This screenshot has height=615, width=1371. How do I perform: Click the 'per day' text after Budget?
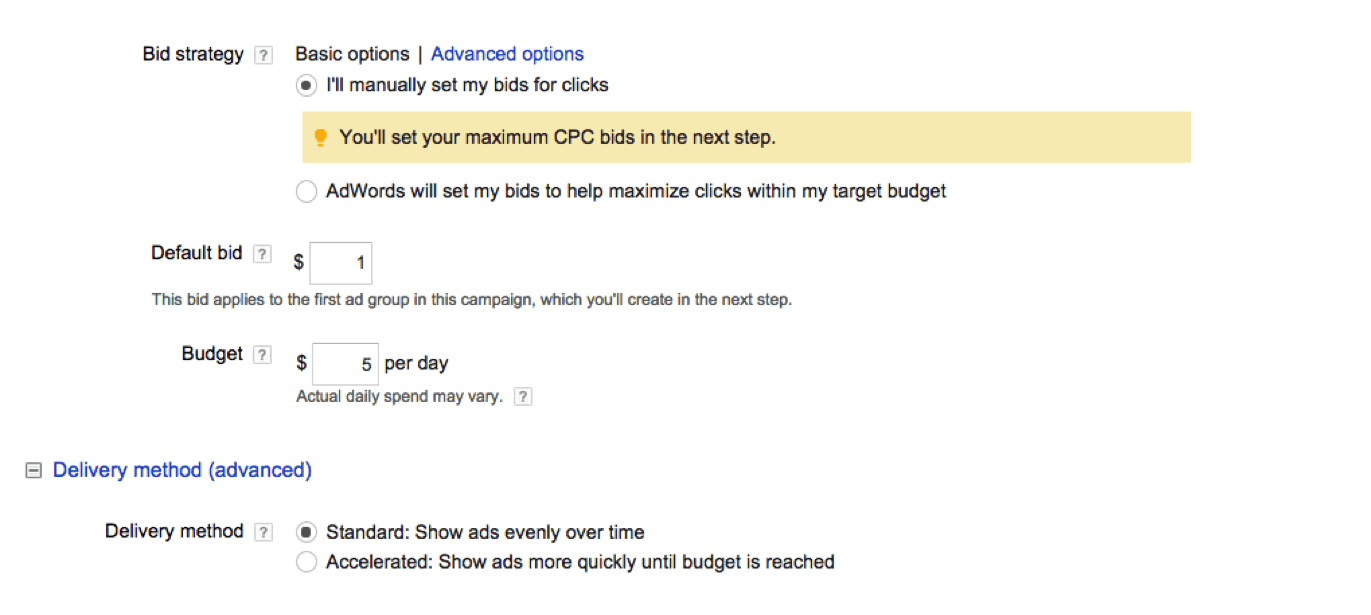[417, 363]
